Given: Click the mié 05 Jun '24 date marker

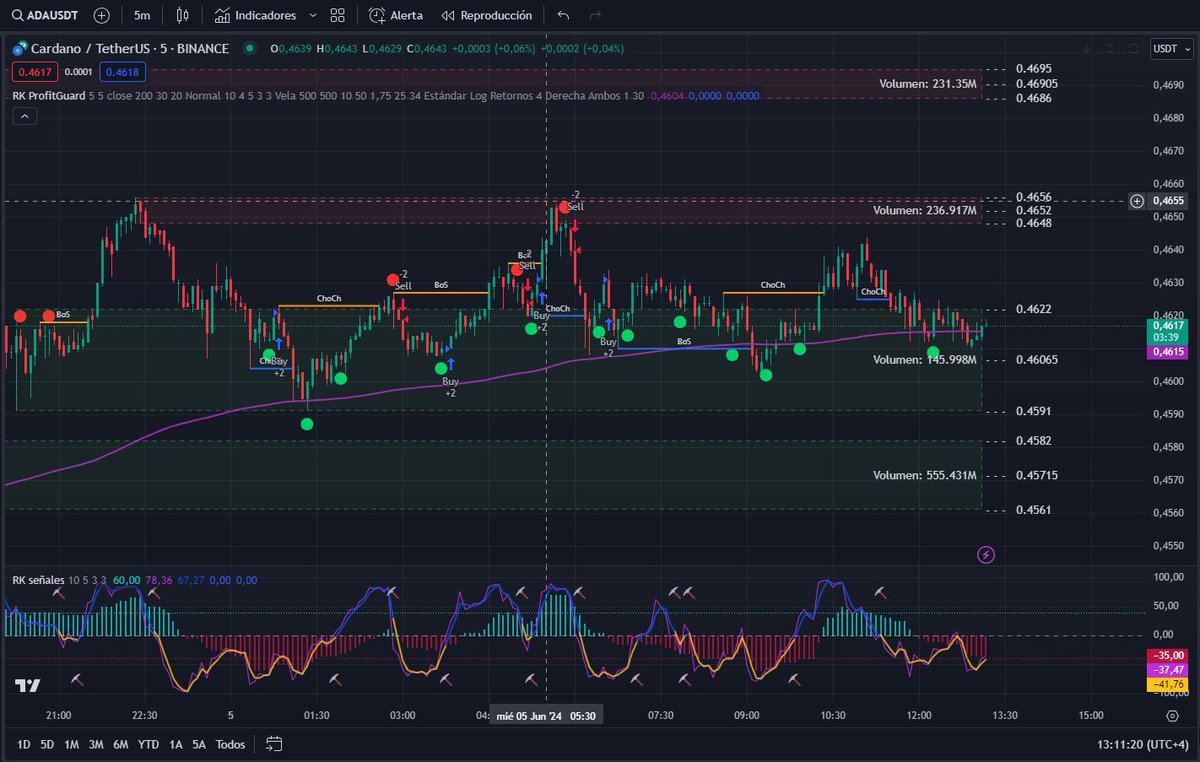Looking at the screenshot, I should point(546,716).
